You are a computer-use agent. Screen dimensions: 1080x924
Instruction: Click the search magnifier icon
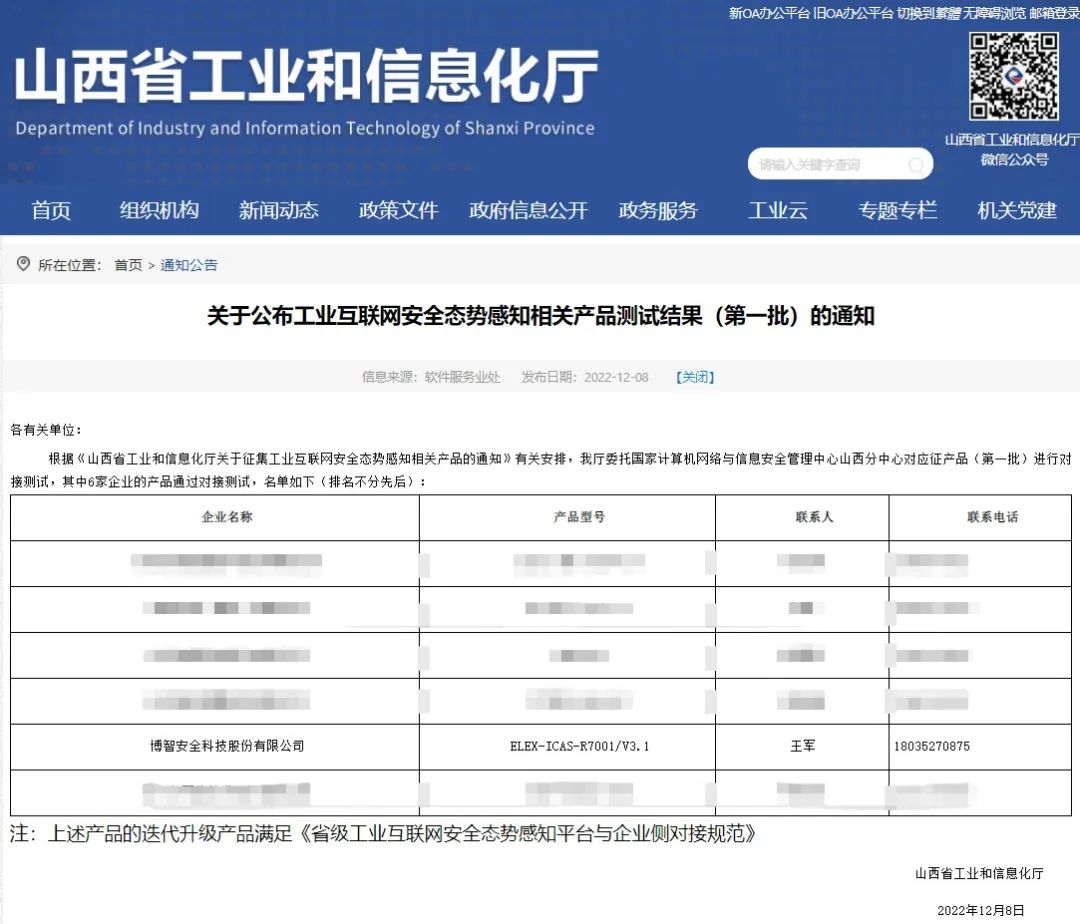click(x=915, y=165)
